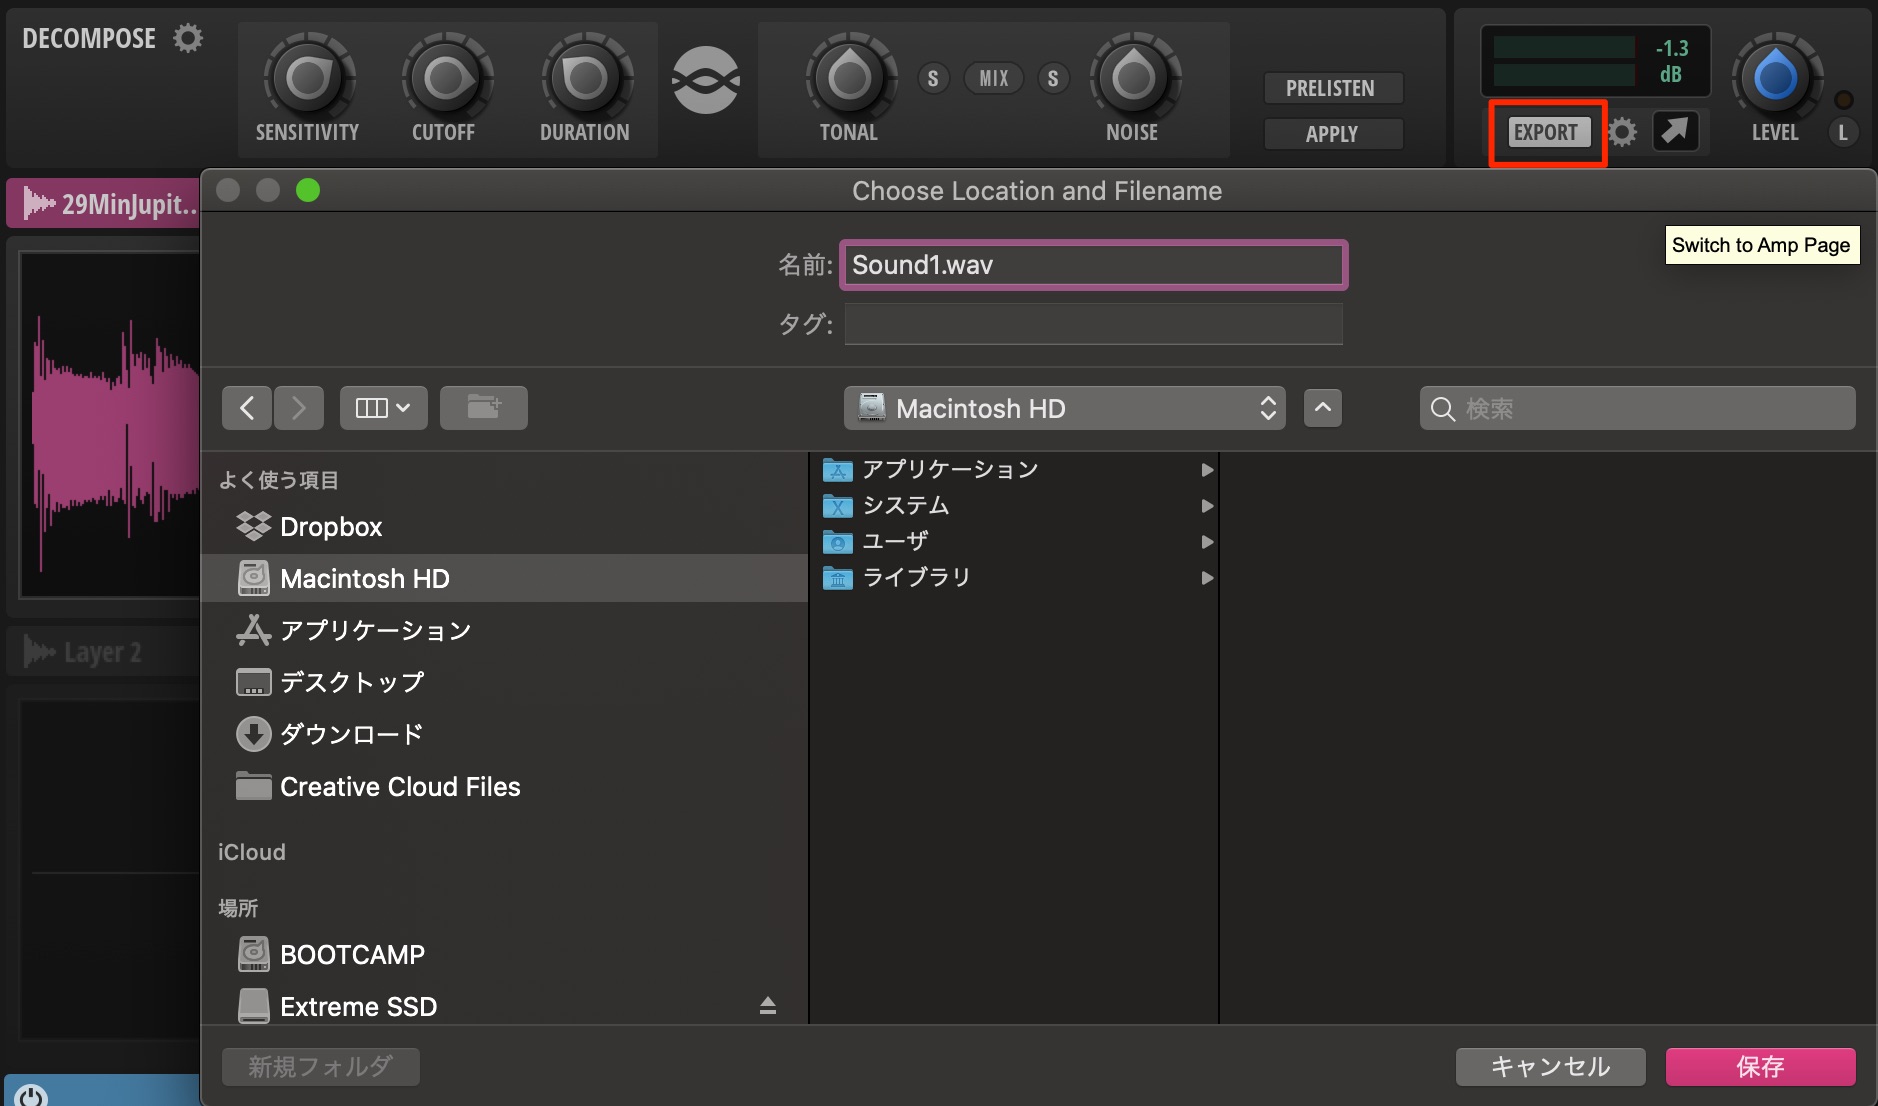This screenshot has height=1106, width=1878.
Task: Go forward in the file dialog
Action: pos(299,408)
